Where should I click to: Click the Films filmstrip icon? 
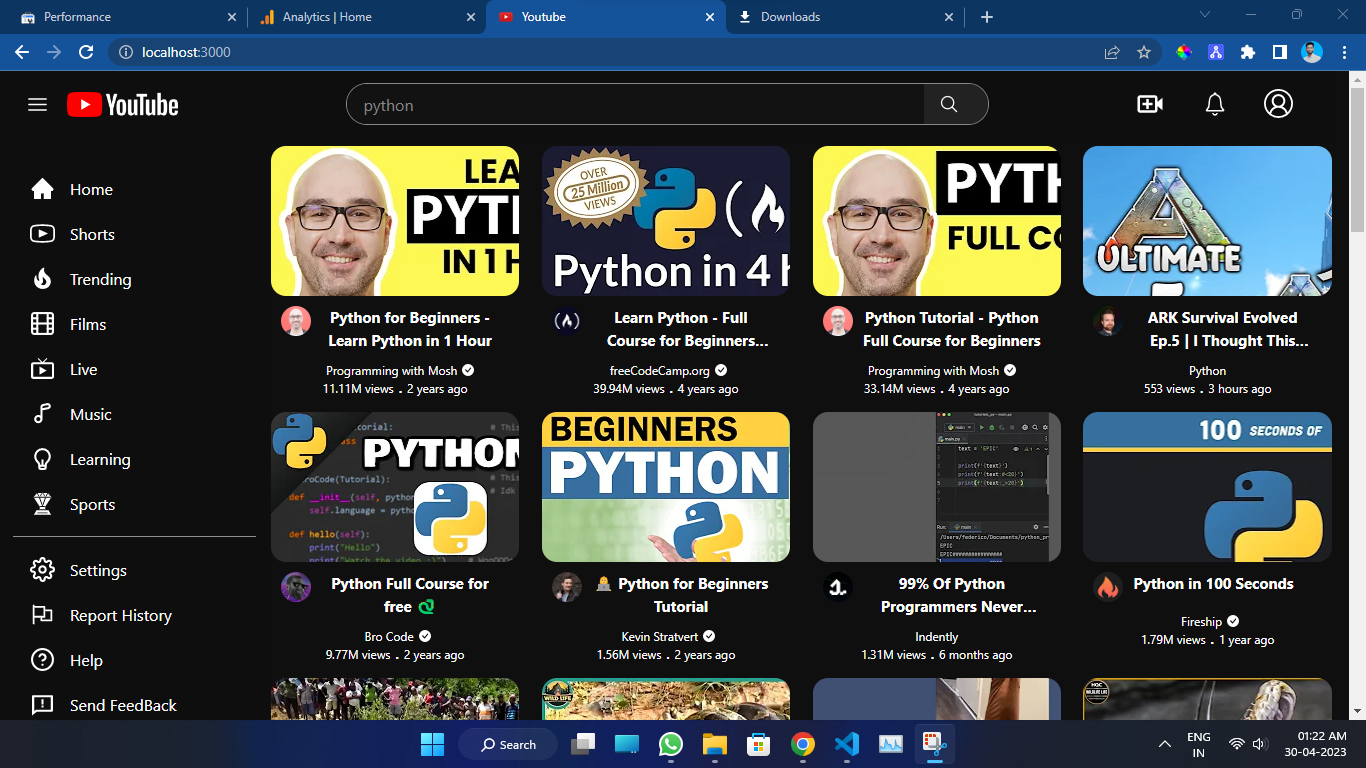point(42,324)
